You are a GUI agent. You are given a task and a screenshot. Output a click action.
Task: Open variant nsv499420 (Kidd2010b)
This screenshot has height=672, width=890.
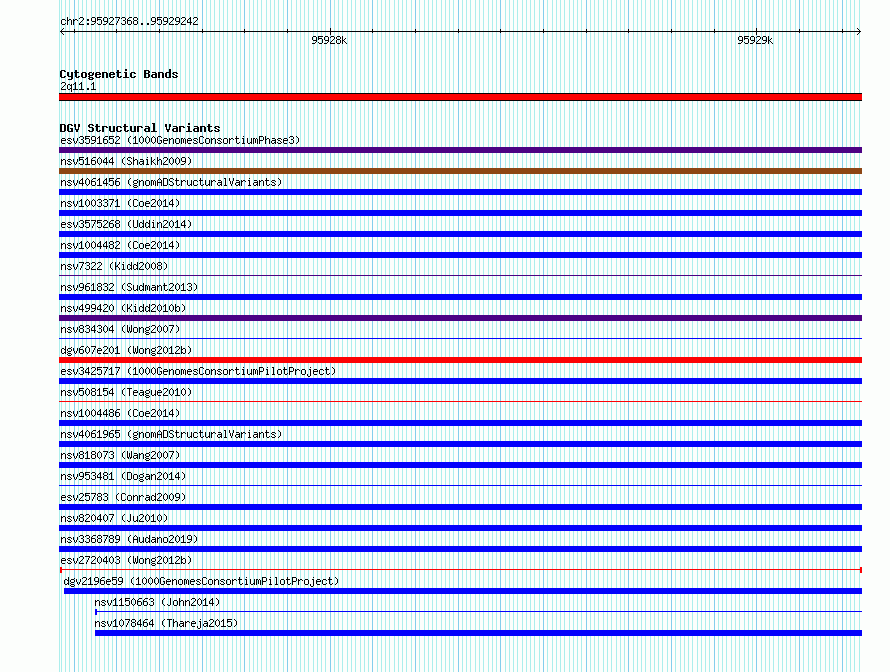[x=123, y=308]
